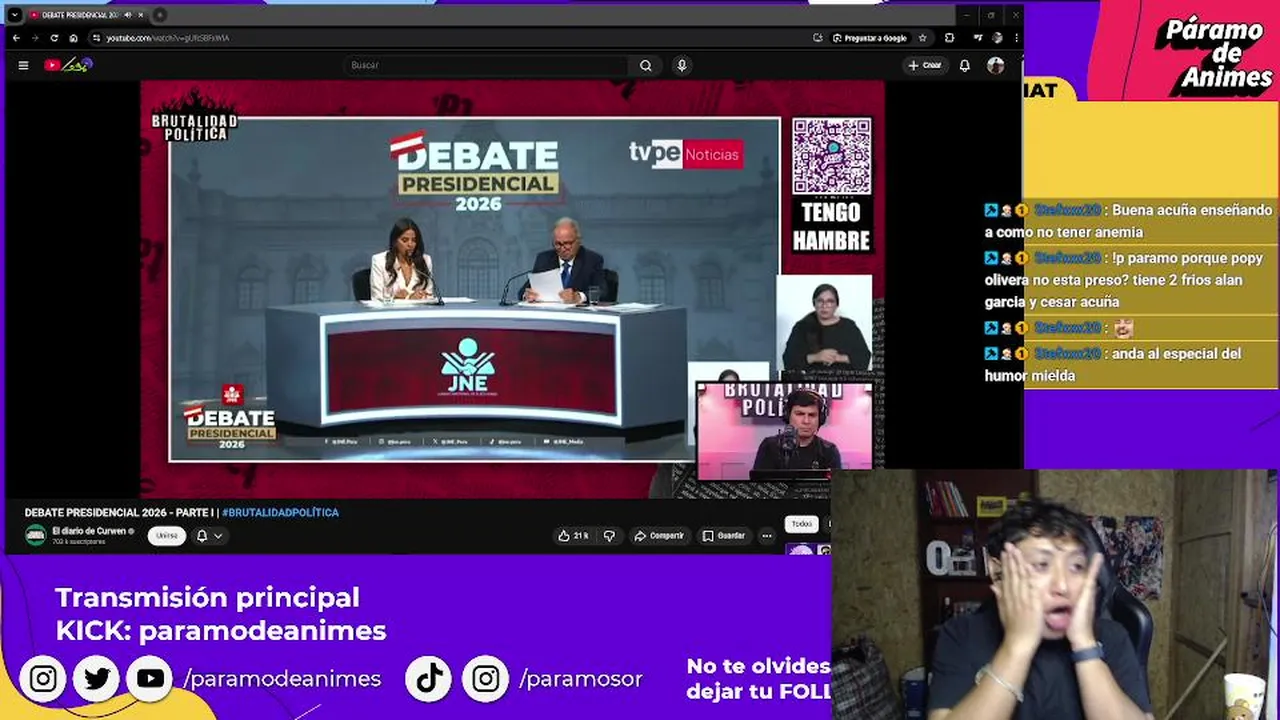Click Preguntar a Google button
The height and width of the screenshot is (720, 1280).
(870, 38)
